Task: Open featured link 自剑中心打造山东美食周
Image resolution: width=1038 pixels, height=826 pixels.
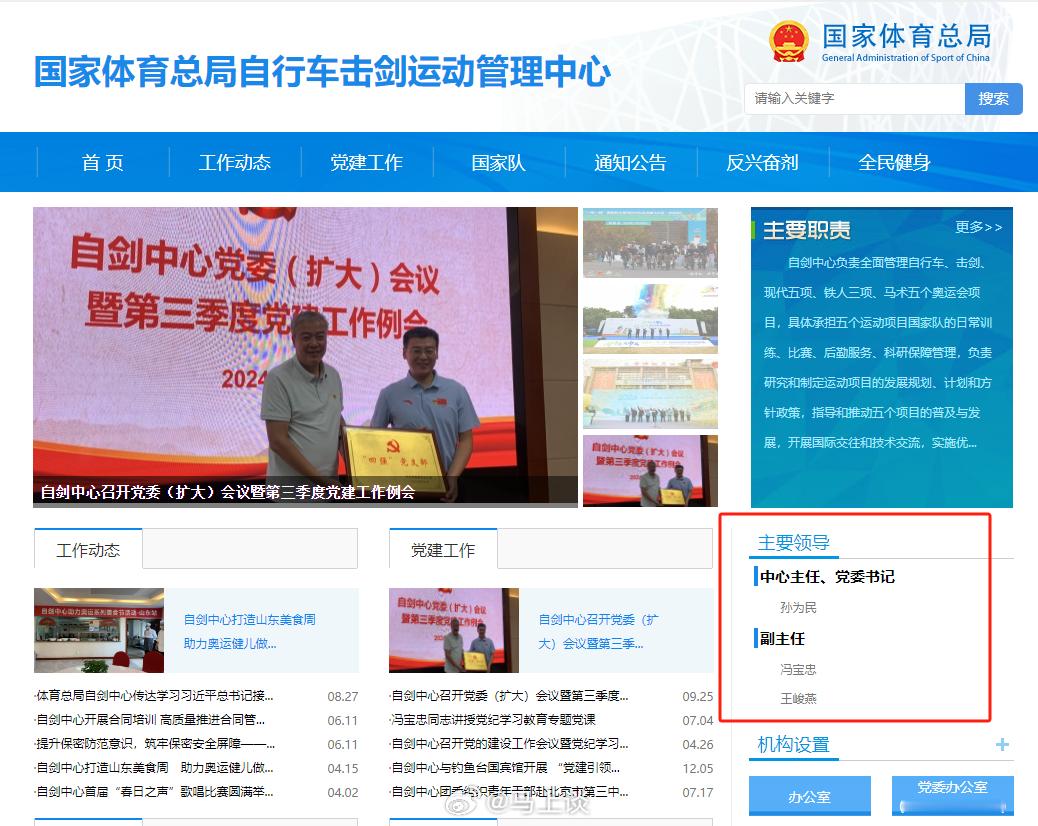Action: point(250,631)
